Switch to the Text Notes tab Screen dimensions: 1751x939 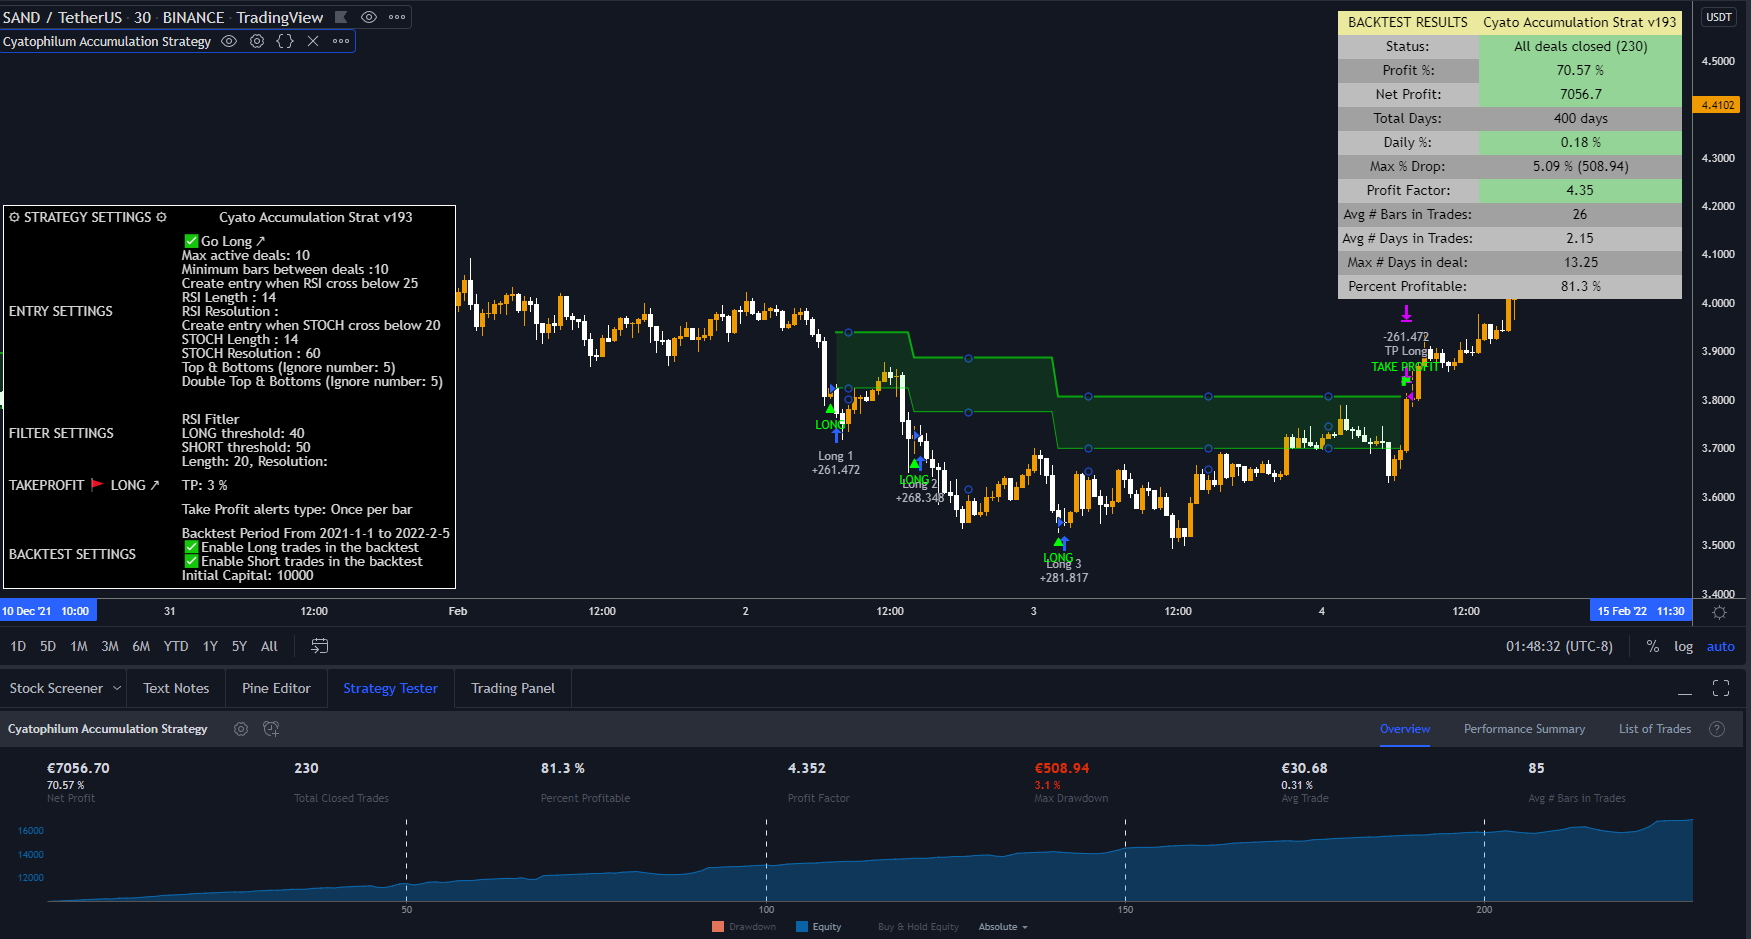pos(176,688)
